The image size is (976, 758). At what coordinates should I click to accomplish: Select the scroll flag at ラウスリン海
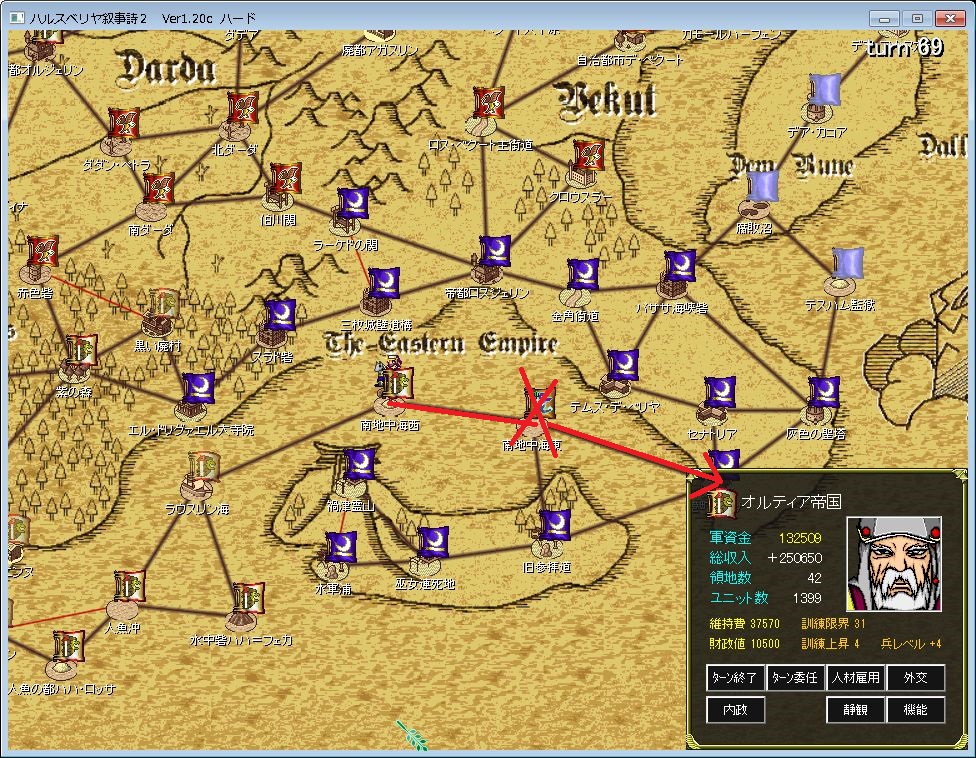point(204,467)
